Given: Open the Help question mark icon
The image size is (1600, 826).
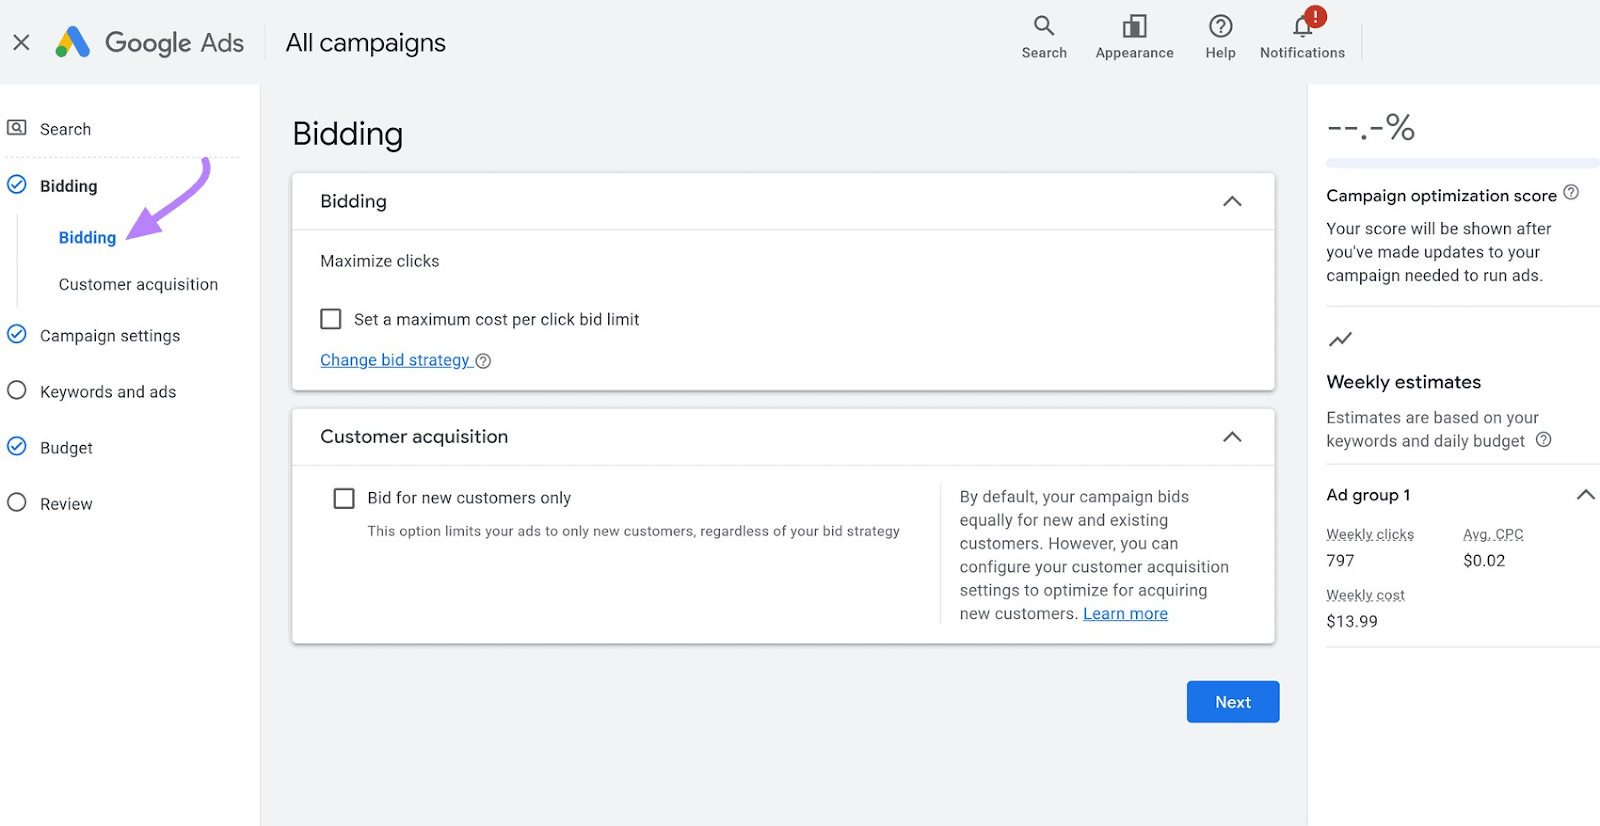Looking at the screenshot, I should (1220, 26).
